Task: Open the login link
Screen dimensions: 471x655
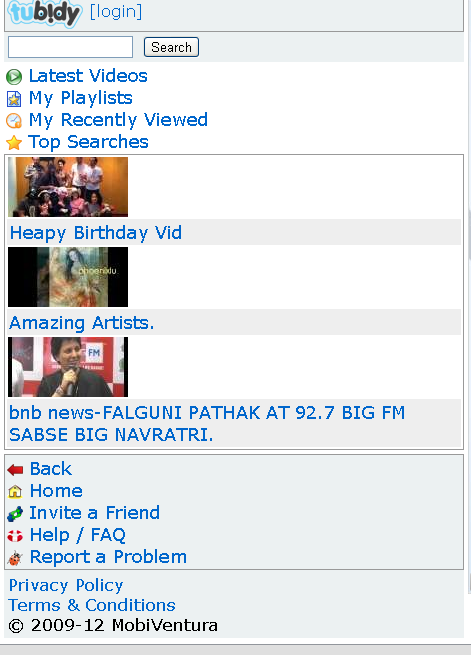Action: coord(116,11)
